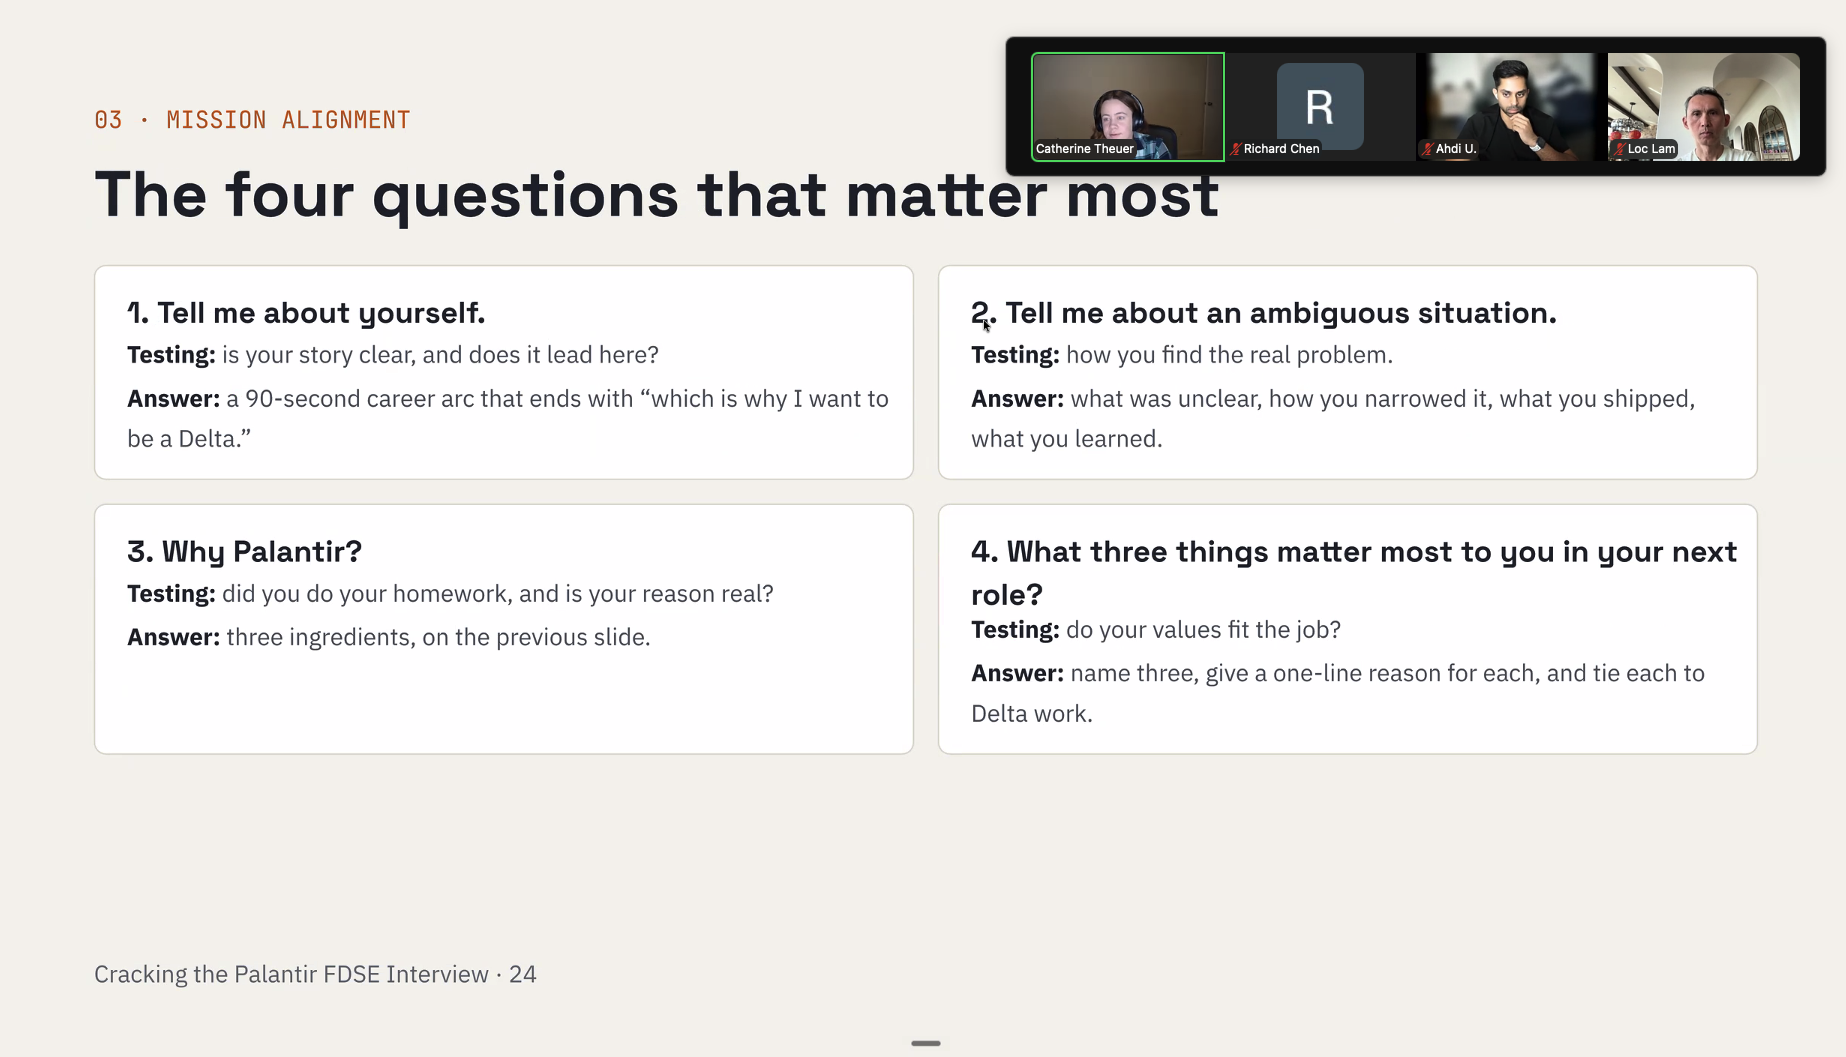Click heading '3. Why Palantir?'
Image resolution: width=1846 pixels, height=1057 pixels.
pyautogui.click(x=244, y=552)
